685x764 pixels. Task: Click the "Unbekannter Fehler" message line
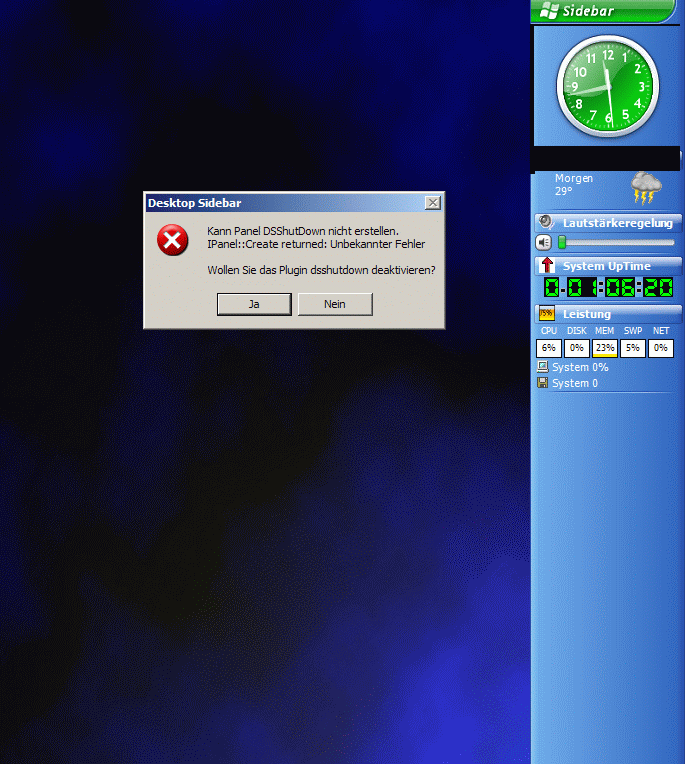point(316,244)
